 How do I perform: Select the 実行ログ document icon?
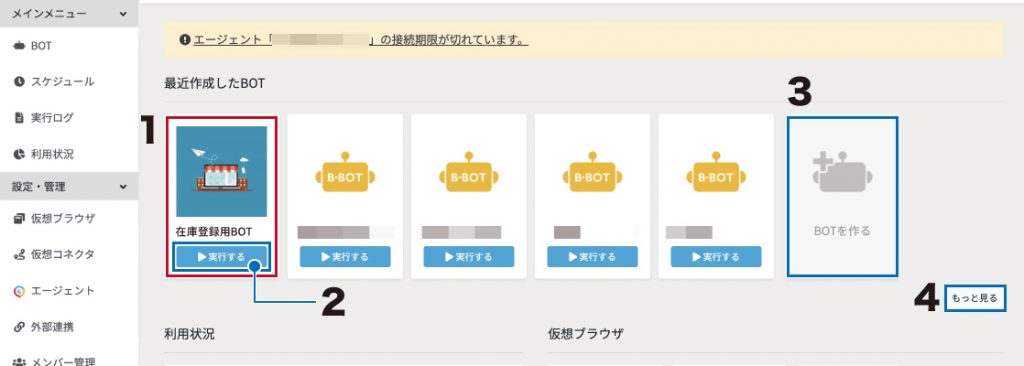(x=19, y=118)
